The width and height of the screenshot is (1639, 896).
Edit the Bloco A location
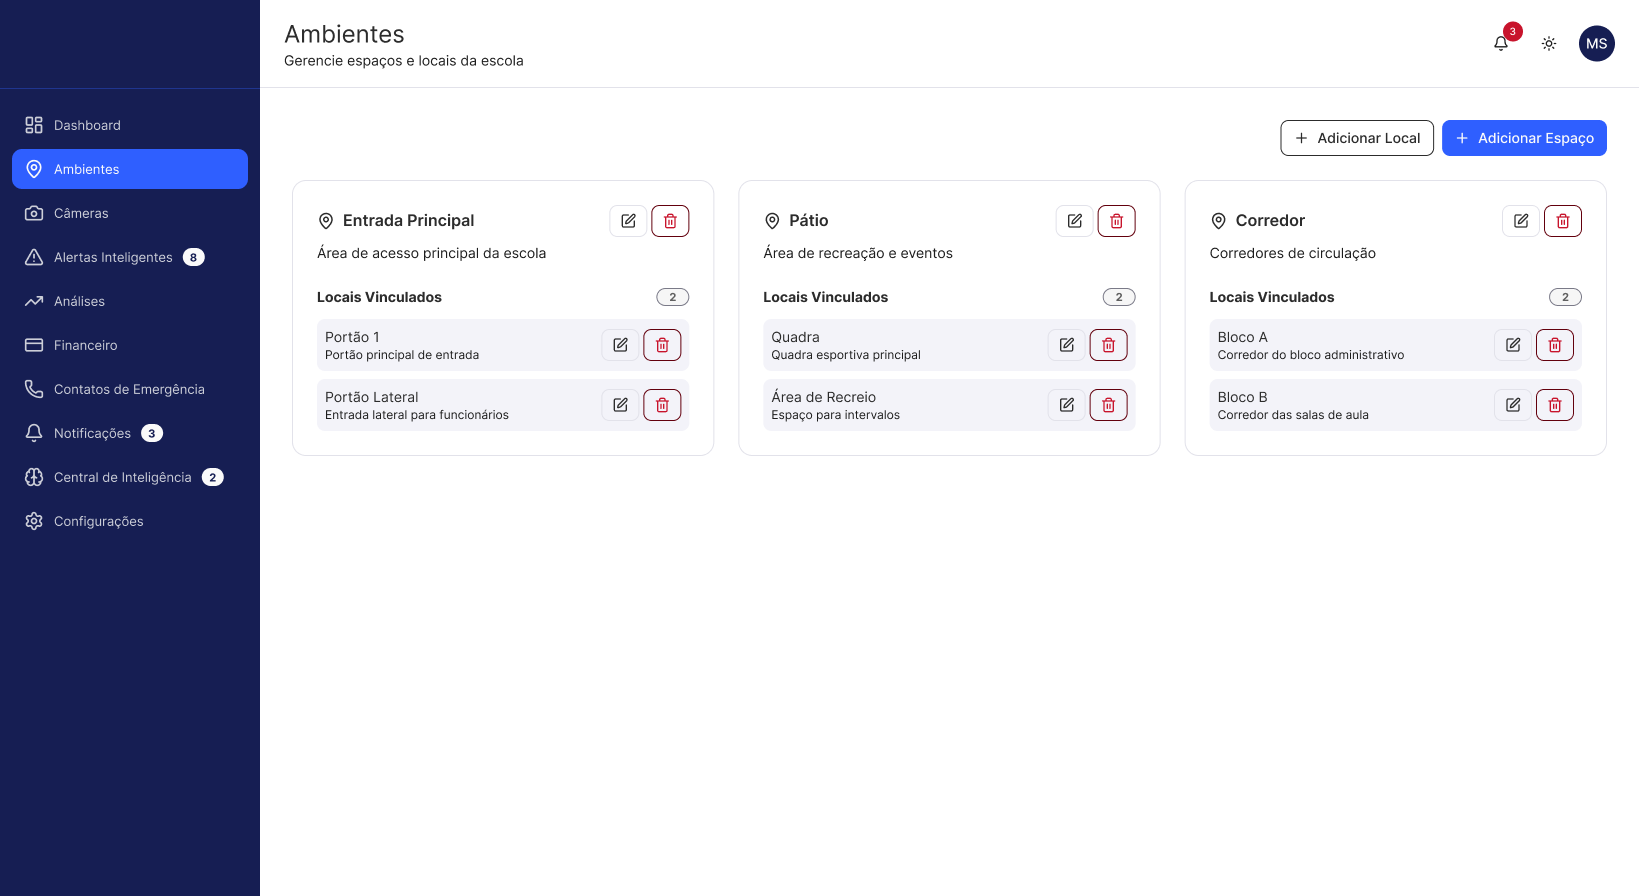(x=1512, y=345)
